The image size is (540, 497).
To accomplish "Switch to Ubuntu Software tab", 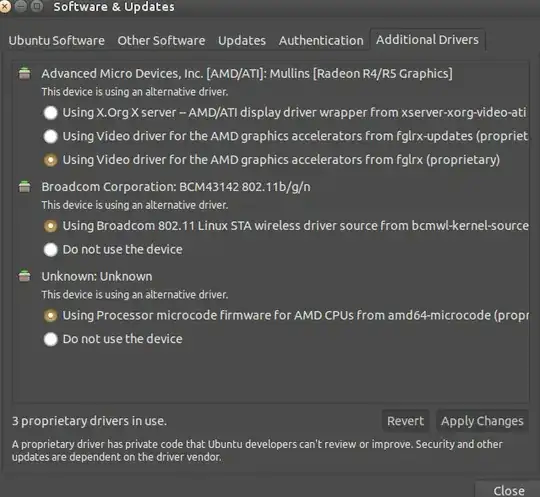I will coord(56,40).
